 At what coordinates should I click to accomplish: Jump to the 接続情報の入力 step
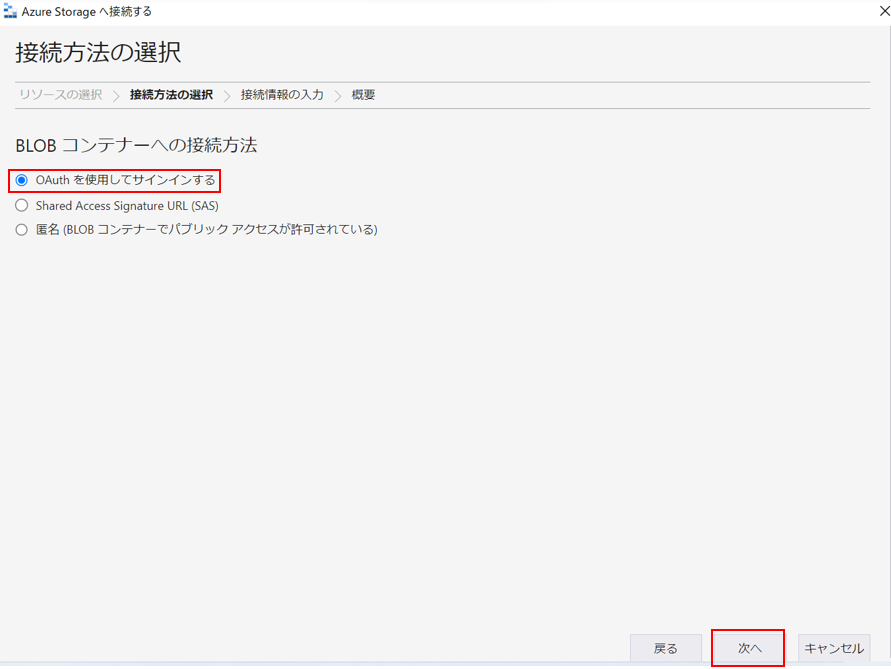pos(282,95)
